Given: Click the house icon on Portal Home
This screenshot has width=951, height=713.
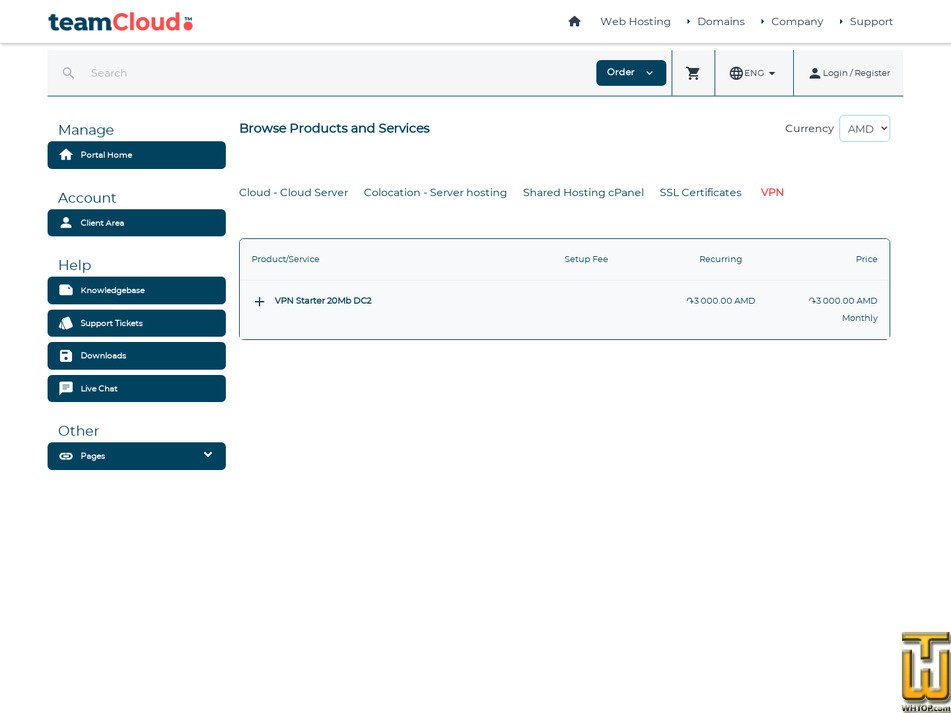Looking at the screenshot, I should (66, 155).
